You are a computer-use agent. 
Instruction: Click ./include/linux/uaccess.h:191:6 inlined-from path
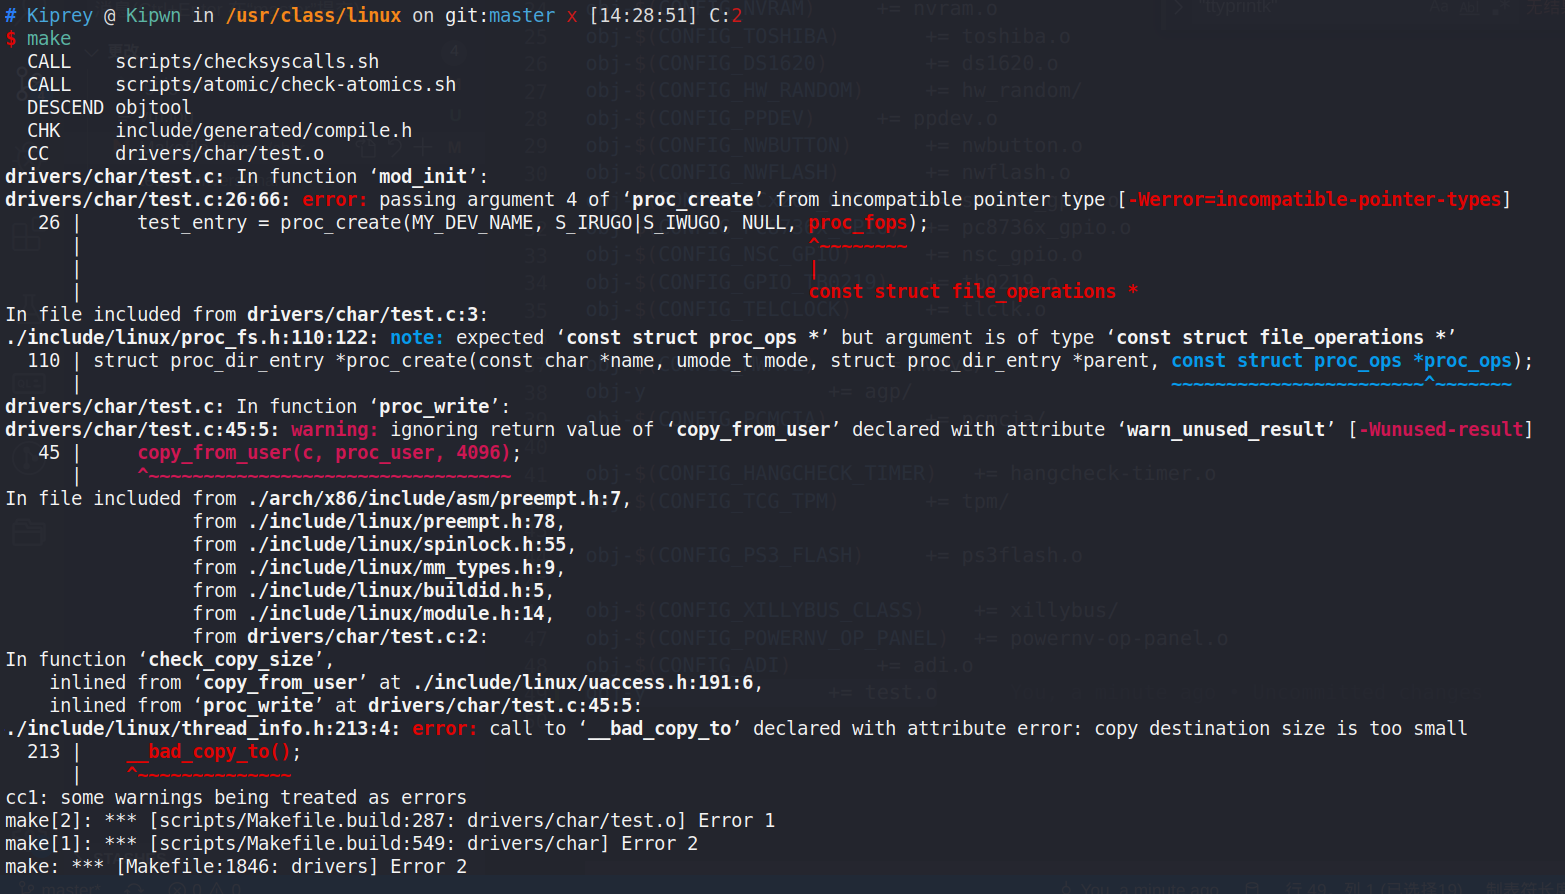click(587, 683)
